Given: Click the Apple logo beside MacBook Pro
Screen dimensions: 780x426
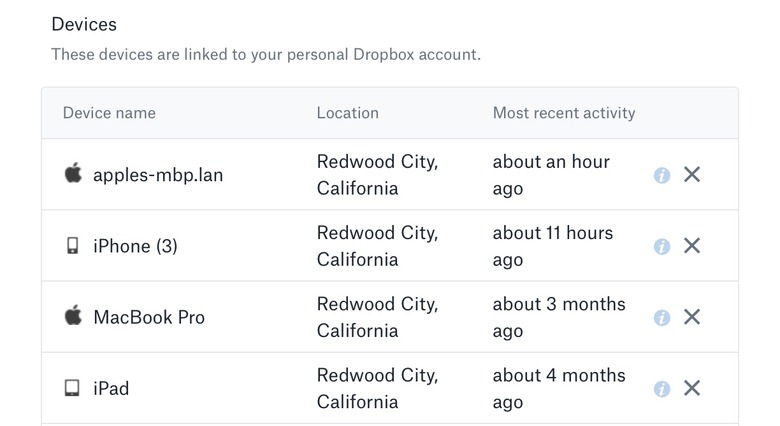Looking at the screenshot, I should [72, 317].
